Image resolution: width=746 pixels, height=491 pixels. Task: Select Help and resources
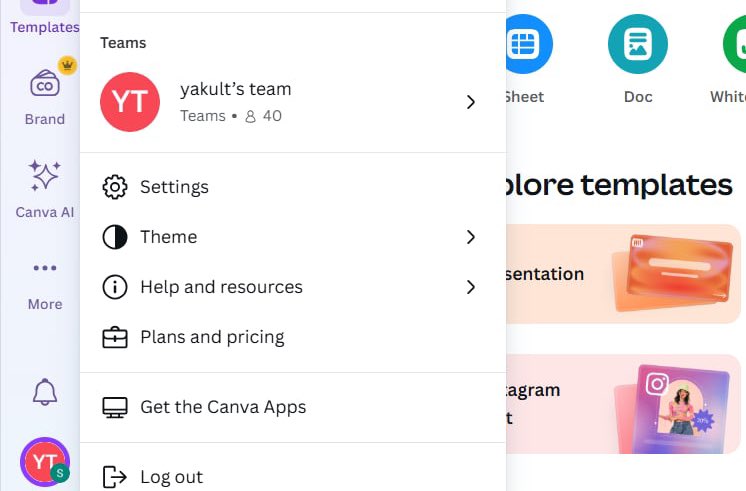point(293,287)
